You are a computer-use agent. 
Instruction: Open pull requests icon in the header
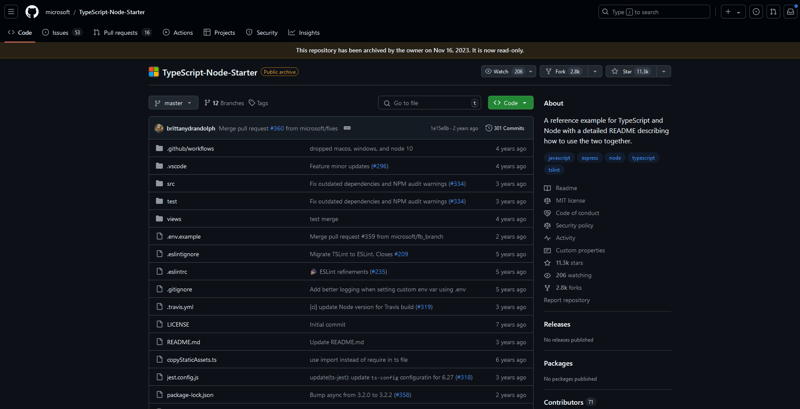tap(773, 12)
